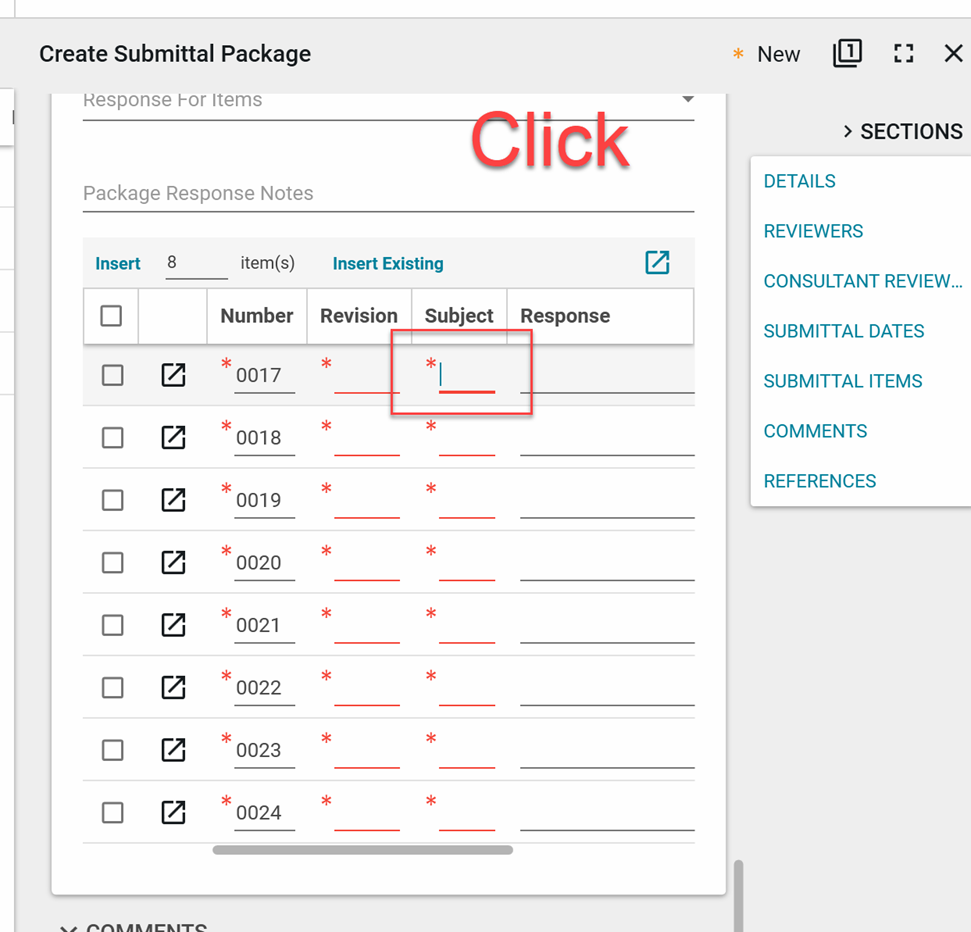
Task: Toggle the select-all checkbox in header
Action: click(111, 316)
